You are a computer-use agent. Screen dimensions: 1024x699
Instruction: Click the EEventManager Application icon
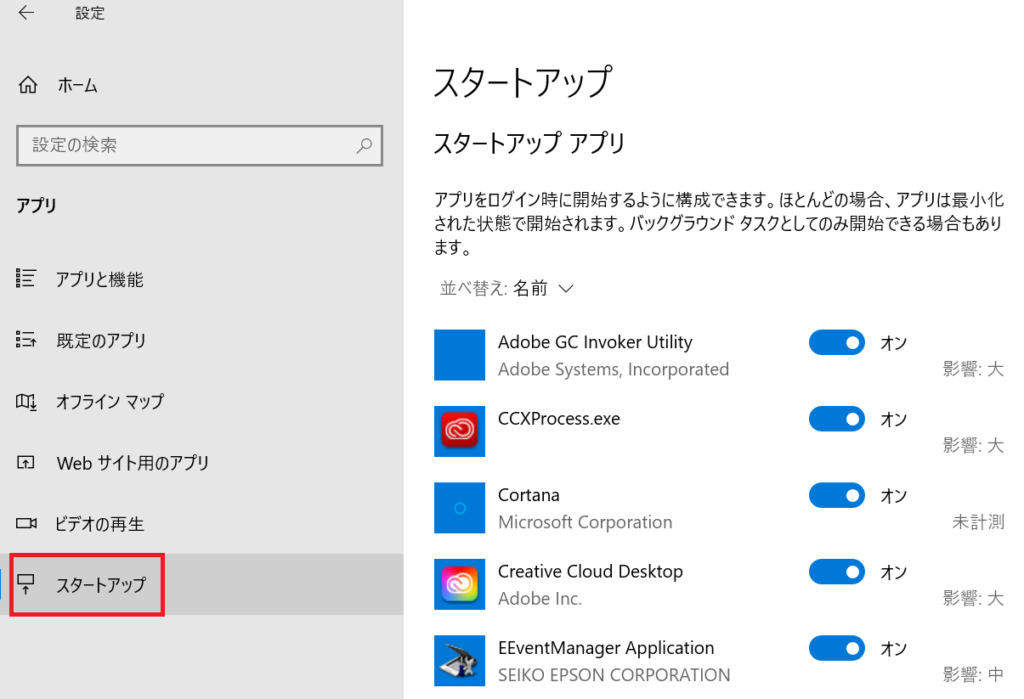pyautogui.click(x=459, y=660)
